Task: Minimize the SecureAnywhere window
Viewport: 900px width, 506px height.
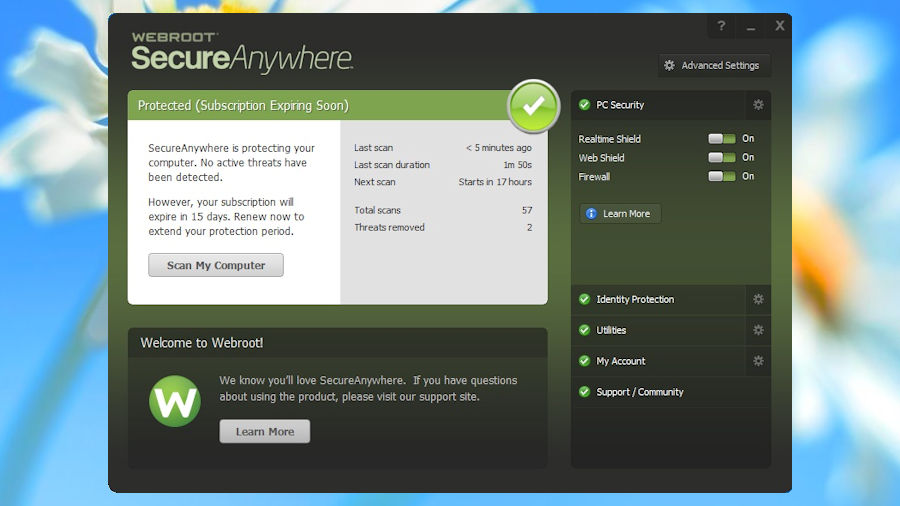Action: pyautogui.click(x=751, y=26)
